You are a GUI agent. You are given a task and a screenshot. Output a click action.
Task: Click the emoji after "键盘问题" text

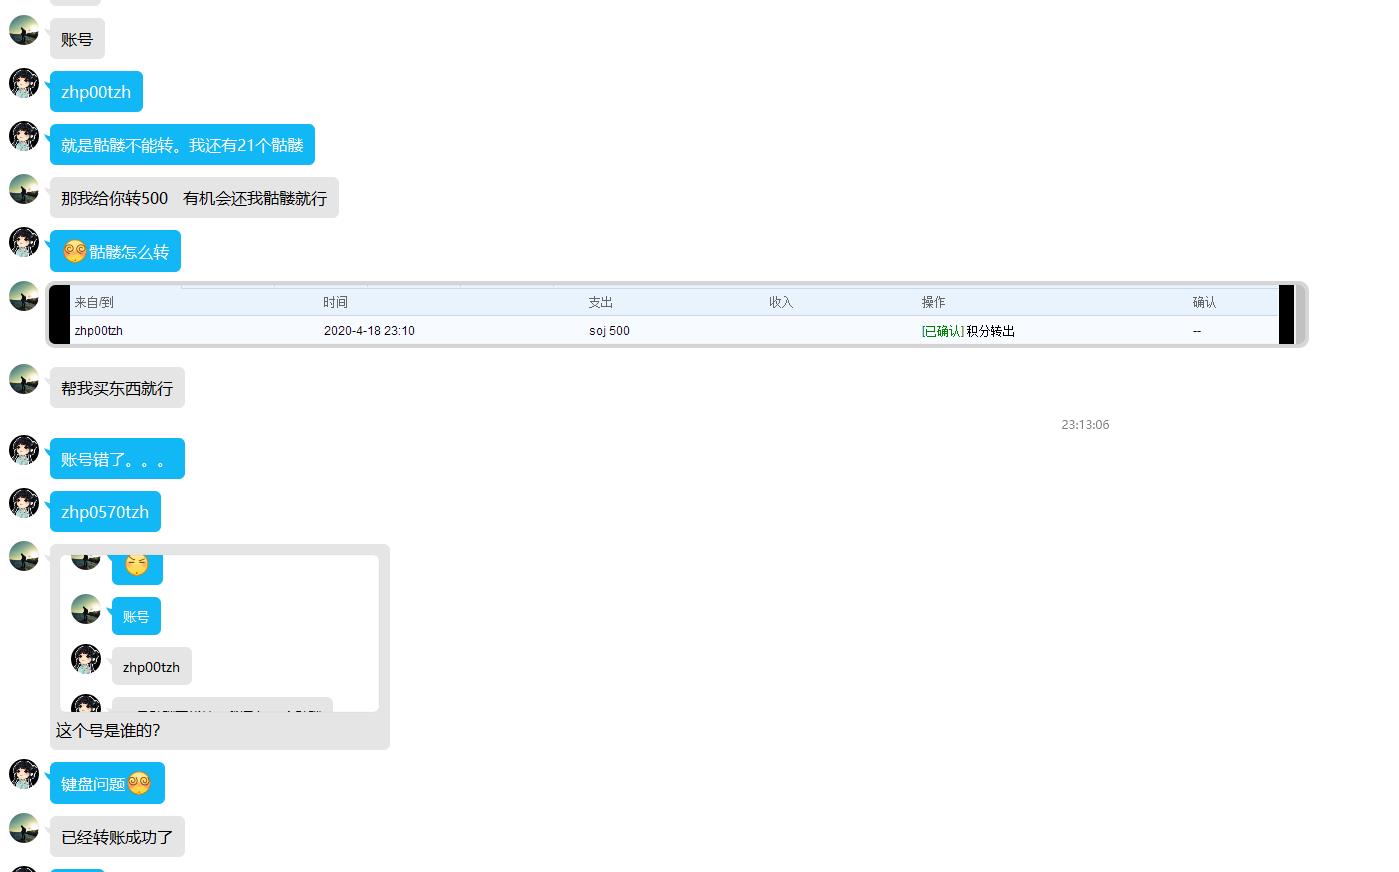(x=139, y=783)
